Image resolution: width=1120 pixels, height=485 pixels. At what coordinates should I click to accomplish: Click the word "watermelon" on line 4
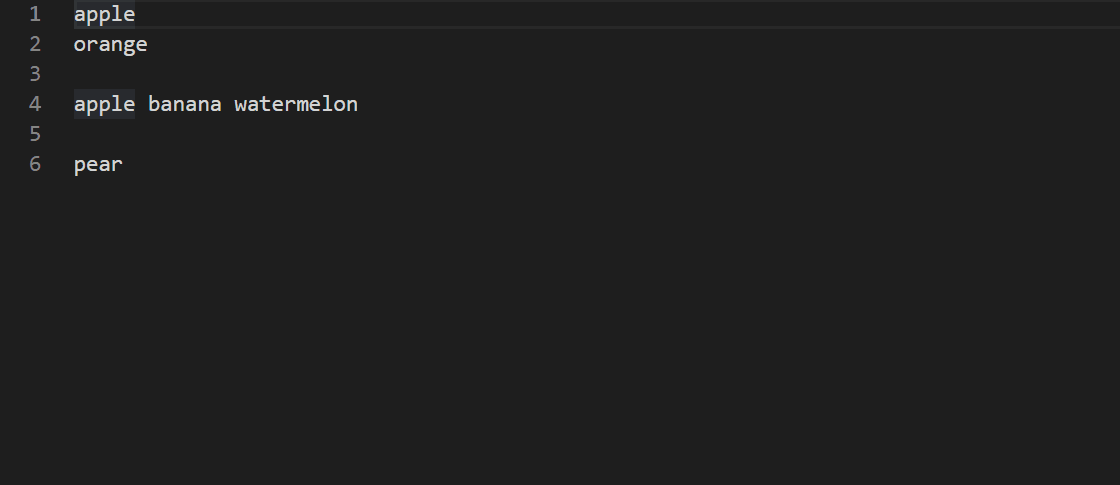coord(296,104)
